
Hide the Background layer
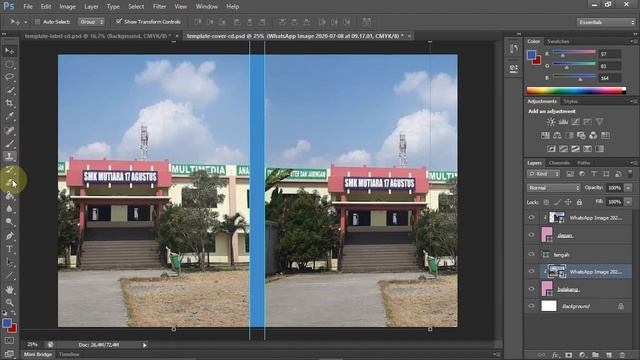531,306
